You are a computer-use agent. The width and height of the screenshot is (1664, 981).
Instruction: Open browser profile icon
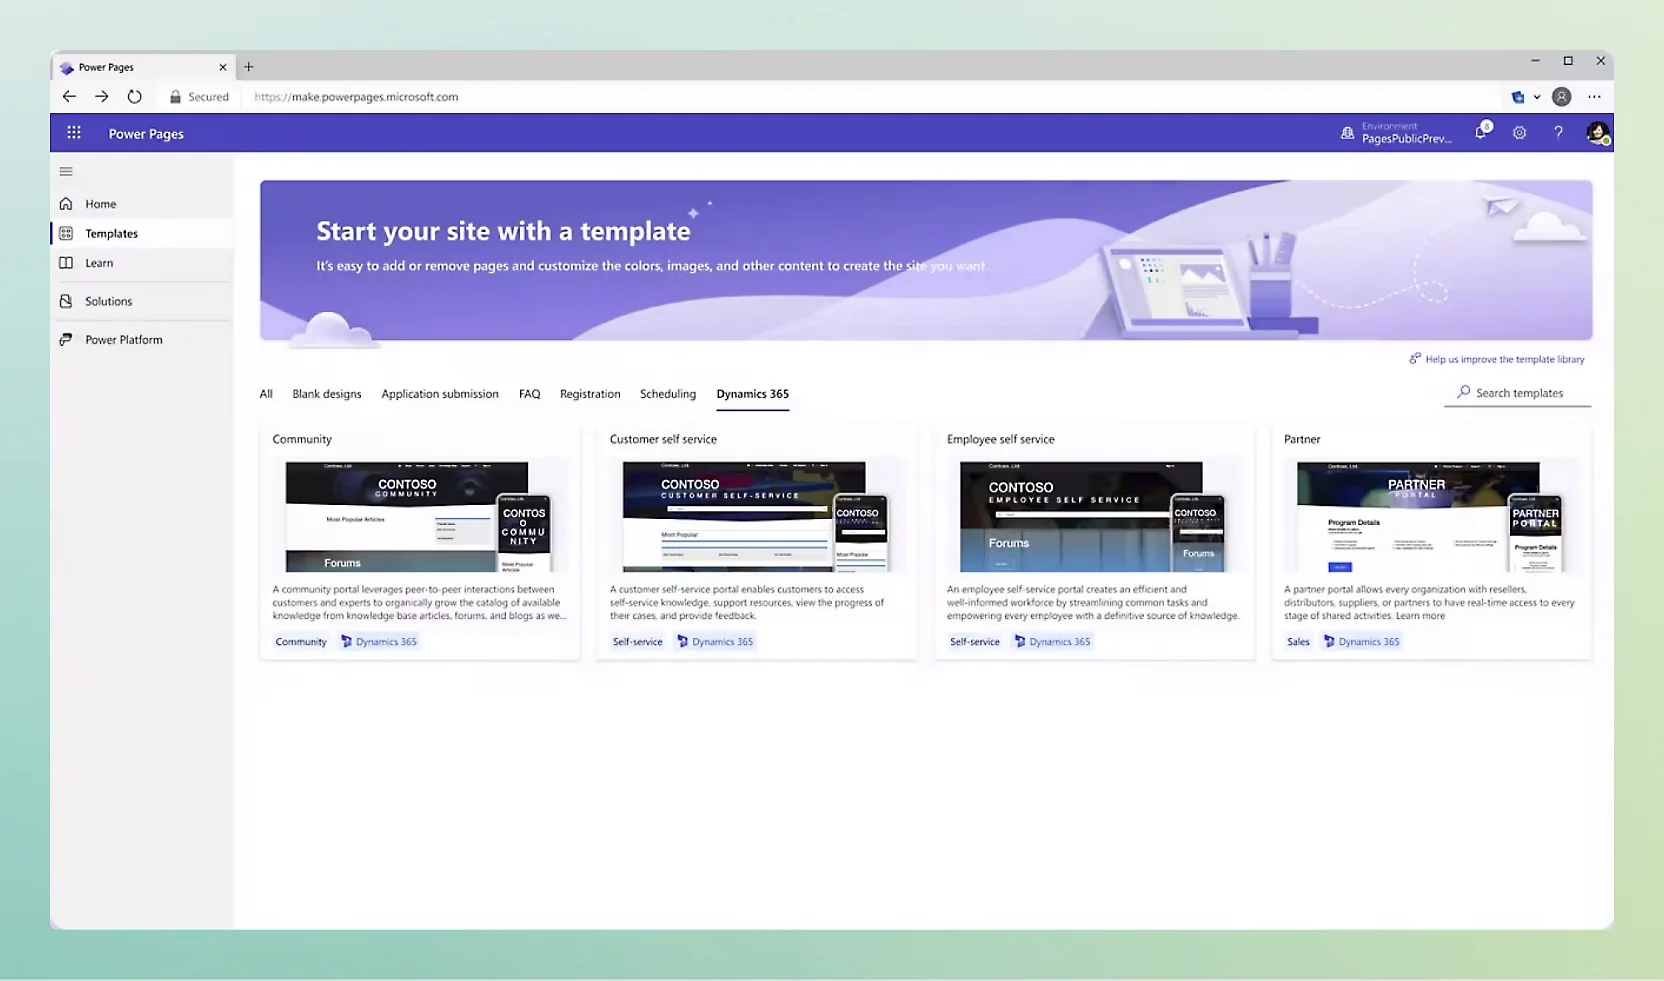(x=1561, y=97)
